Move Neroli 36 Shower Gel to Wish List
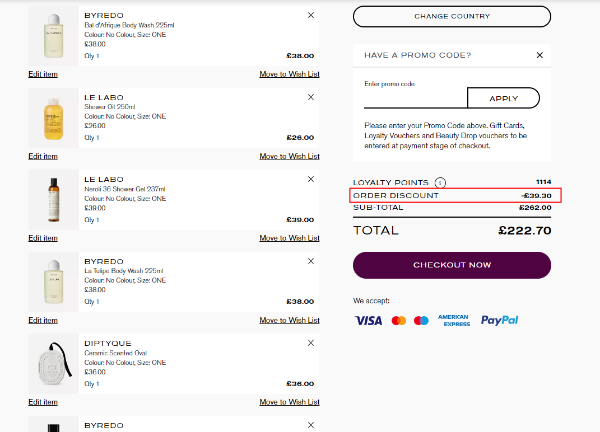Image resolution: width=600 pixels, height=432 pixels. tap(289, 238)
